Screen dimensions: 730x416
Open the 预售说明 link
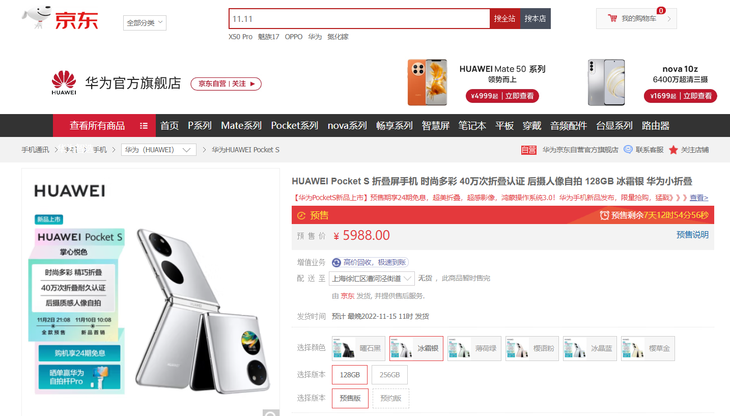click(x=692, y=235)
